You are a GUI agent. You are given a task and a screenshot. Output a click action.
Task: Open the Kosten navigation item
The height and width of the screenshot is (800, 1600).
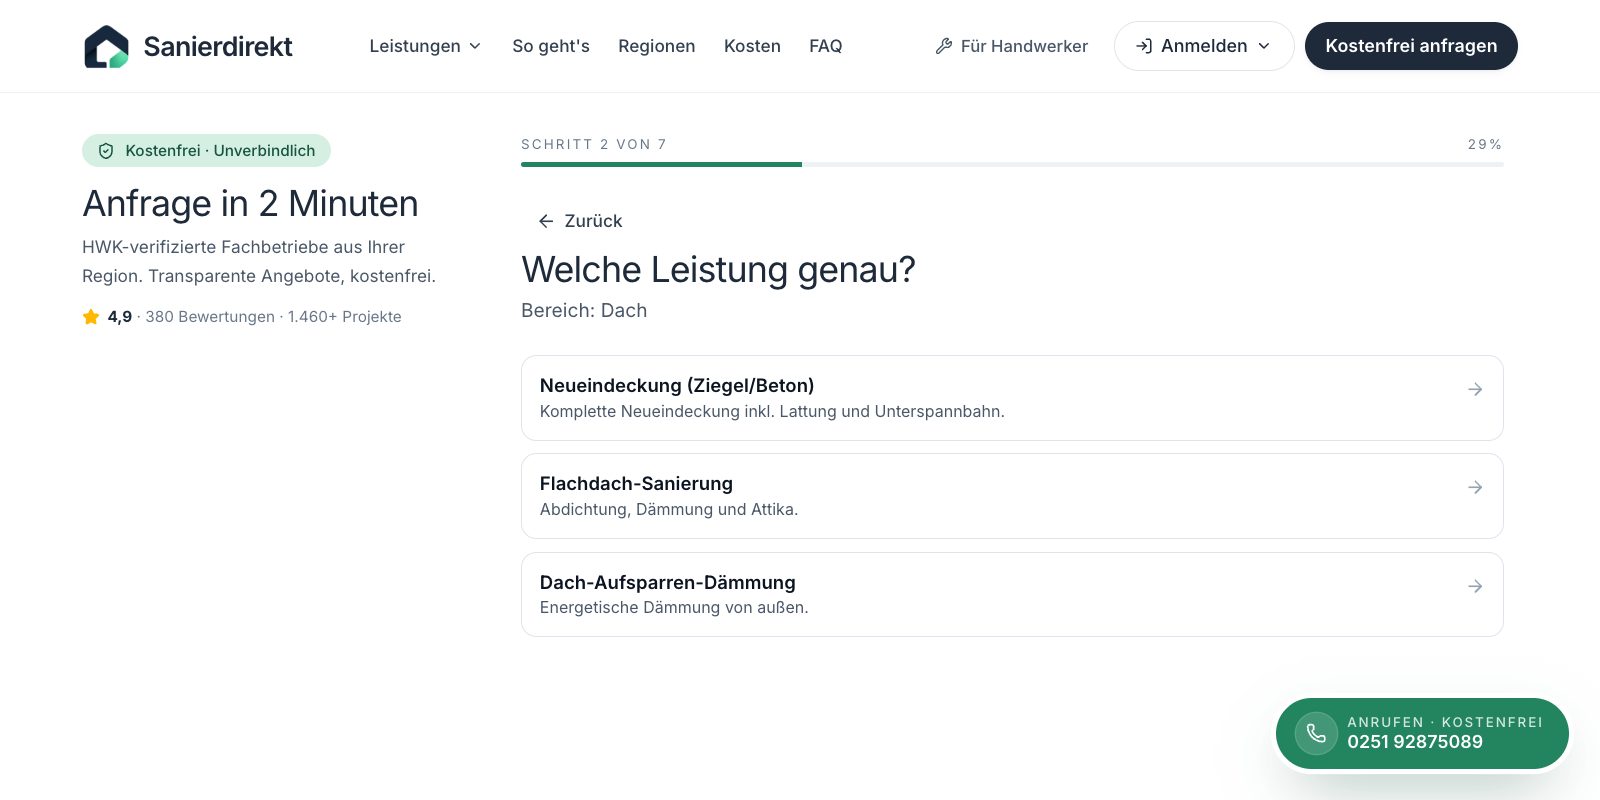coord(752,46)
